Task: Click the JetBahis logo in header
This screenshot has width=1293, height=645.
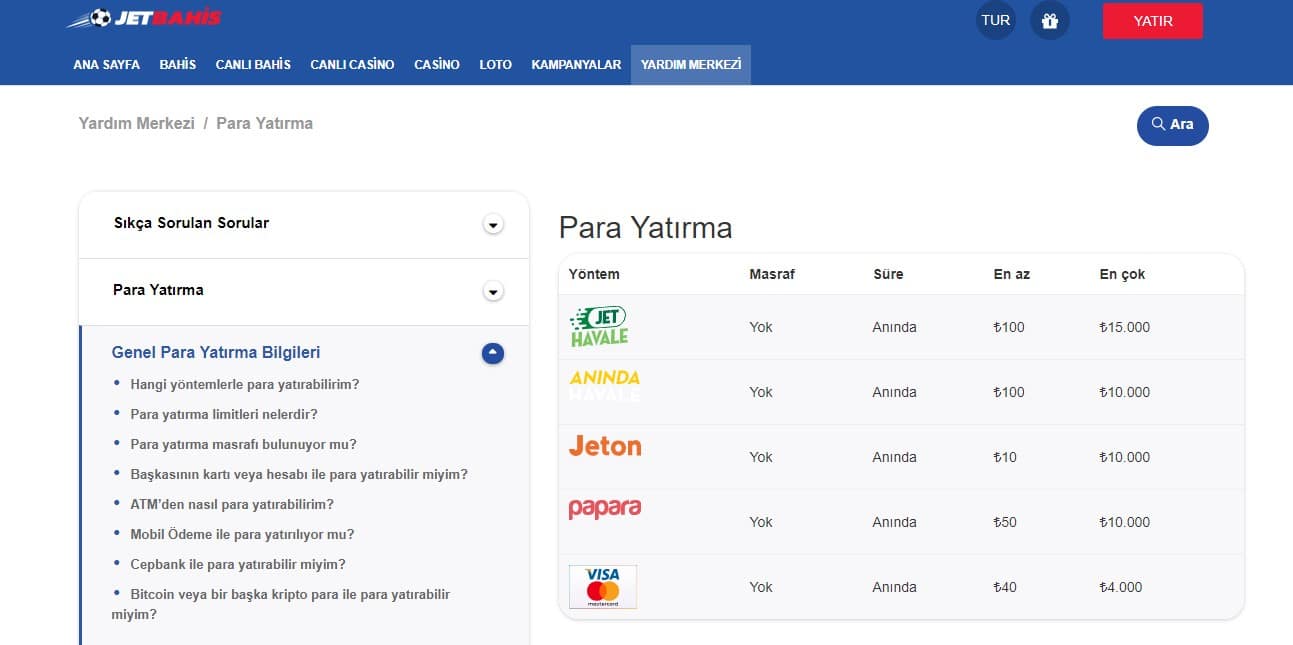Action: [144, 18]
